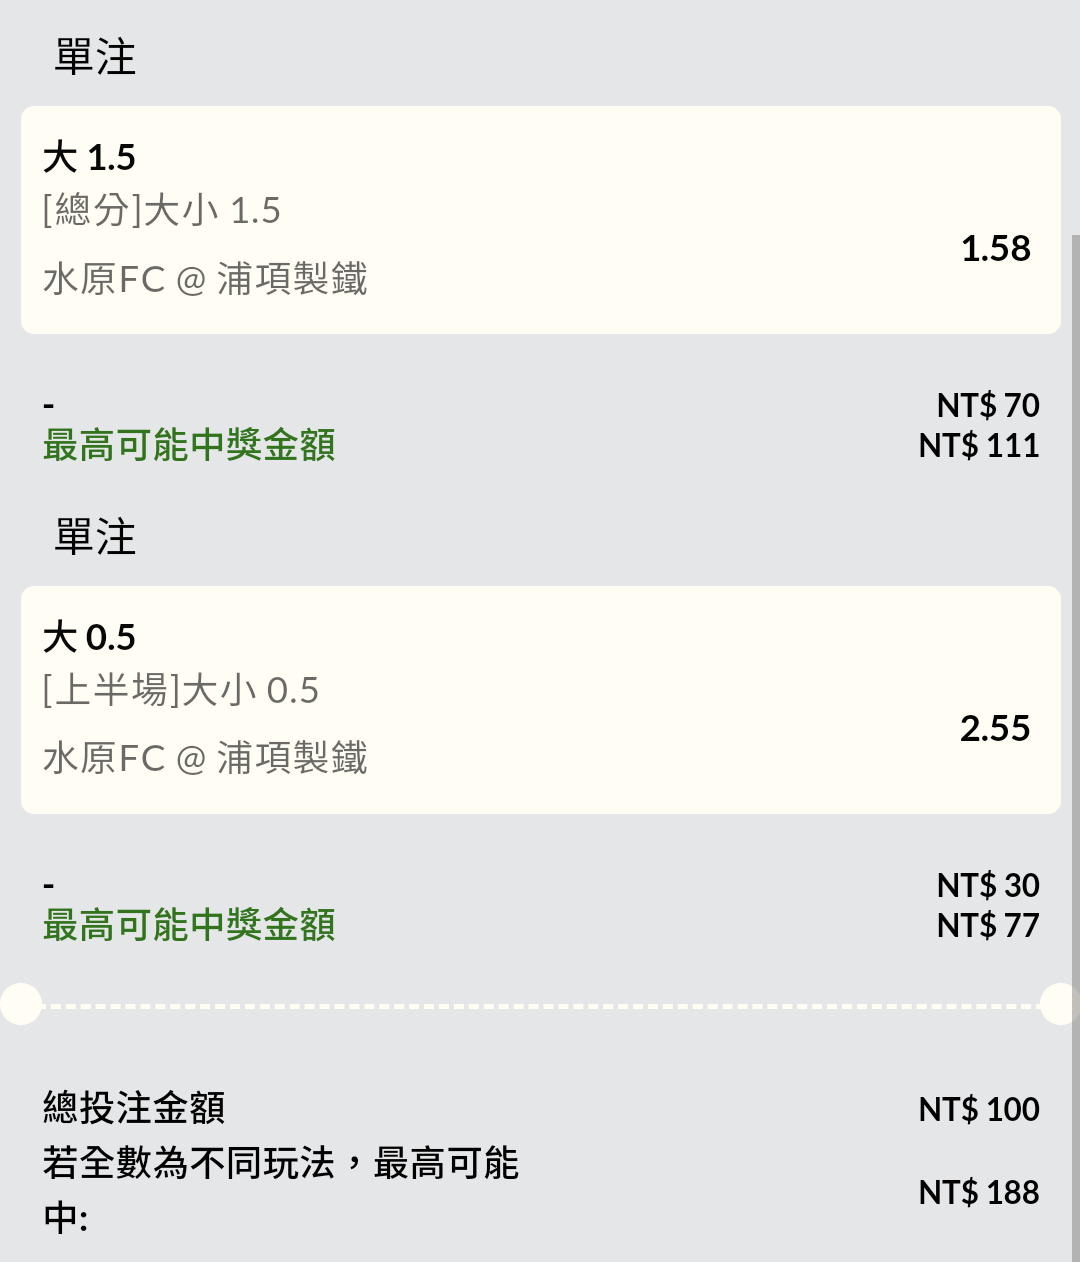This screenshot has height=1262, width=1080.
Task: Click the vertical scrollbar on the right edge
Action: click(1075, 700)
